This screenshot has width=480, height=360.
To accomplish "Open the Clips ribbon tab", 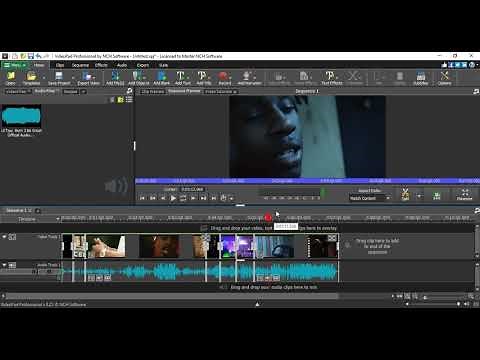I will 60,65.
